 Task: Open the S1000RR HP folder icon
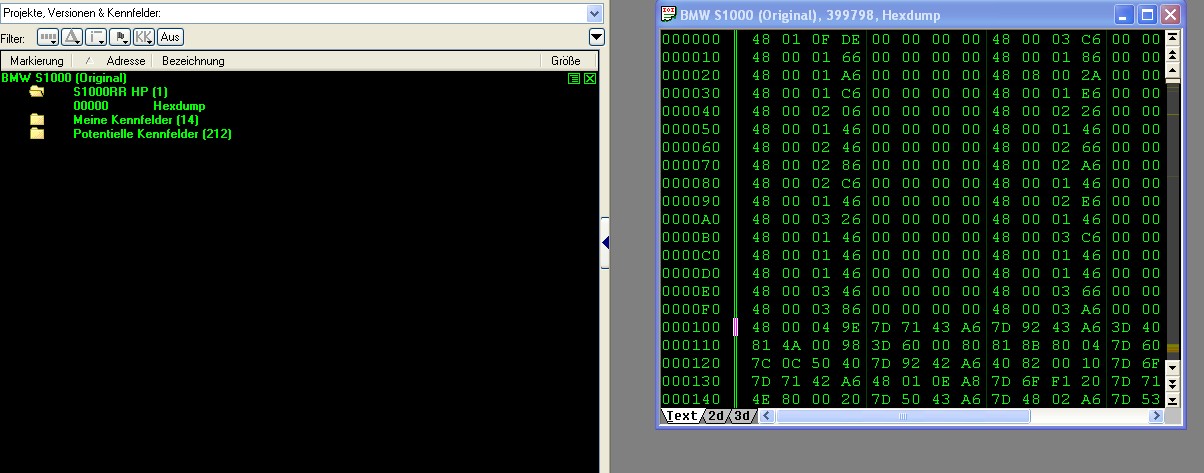click(37, 91)
